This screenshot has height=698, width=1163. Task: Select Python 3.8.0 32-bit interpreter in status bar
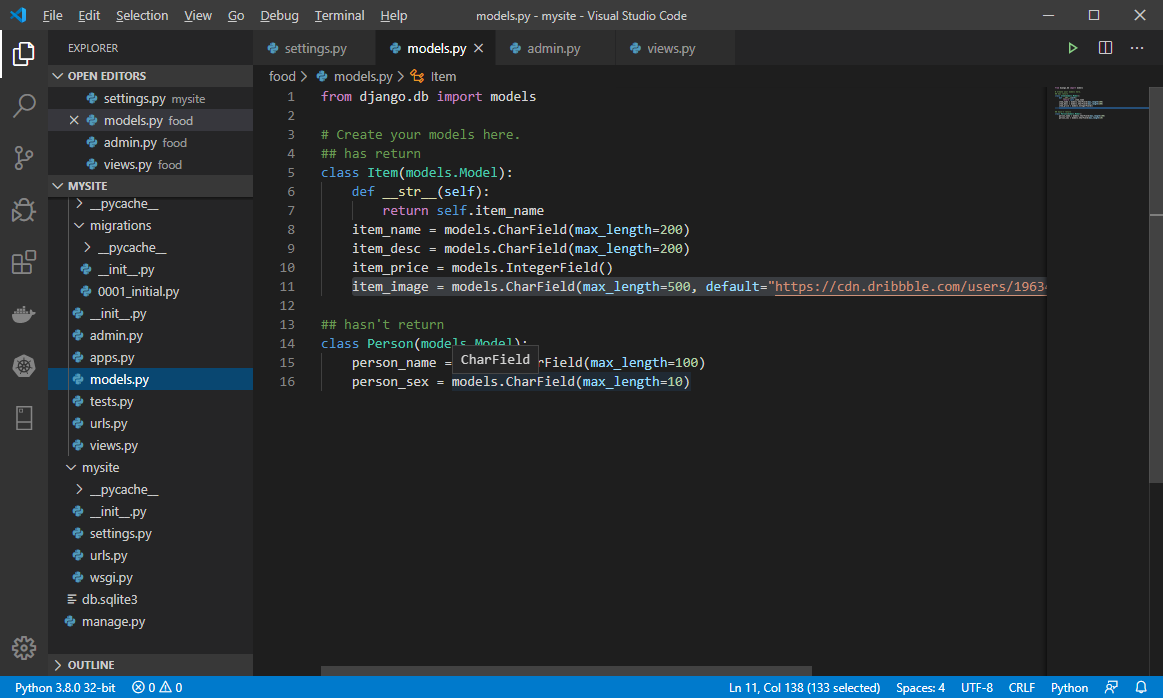click(65, 688)
